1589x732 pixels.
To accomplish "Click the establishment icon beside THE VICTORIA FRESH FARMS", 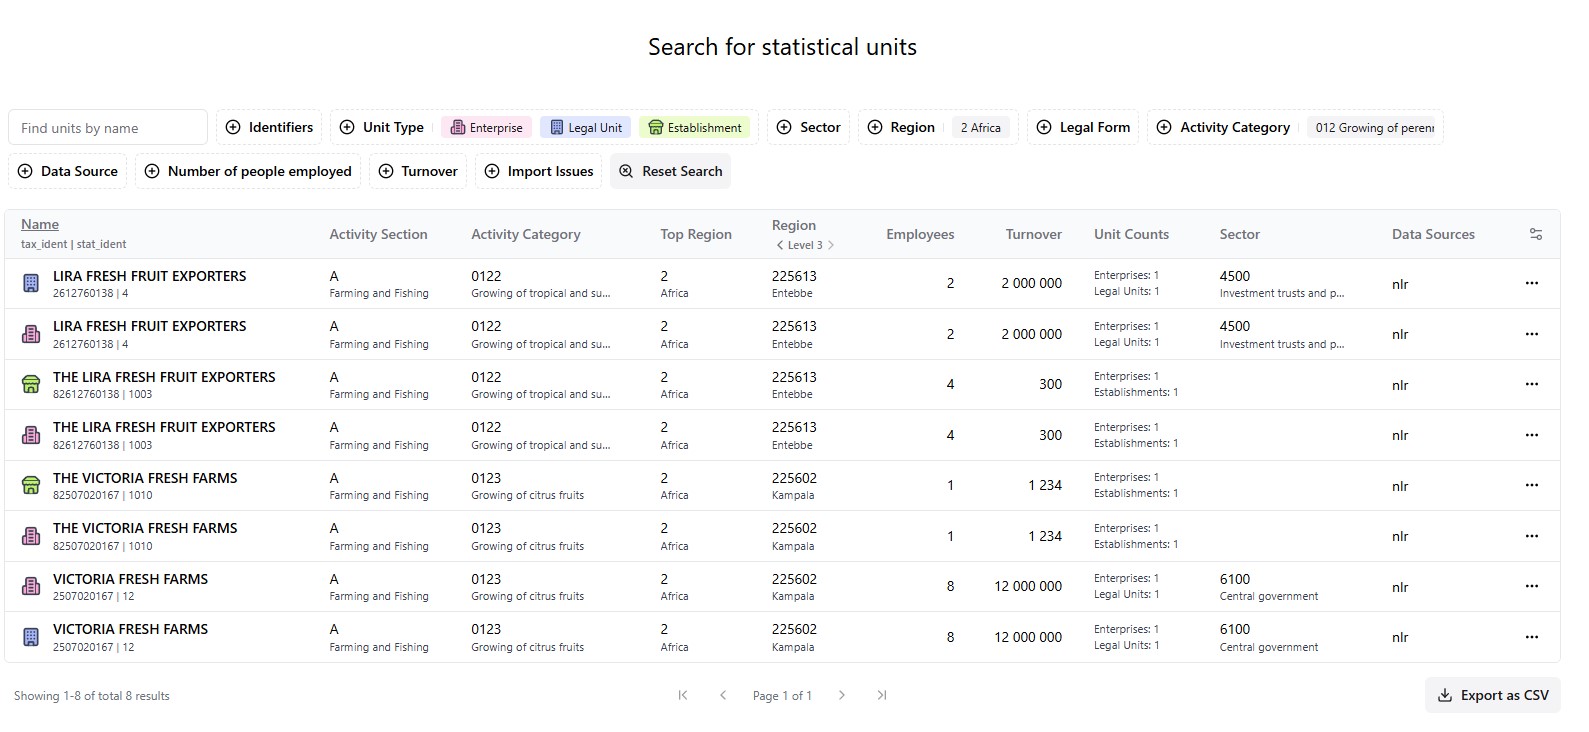I will click(x=31, y=486).
